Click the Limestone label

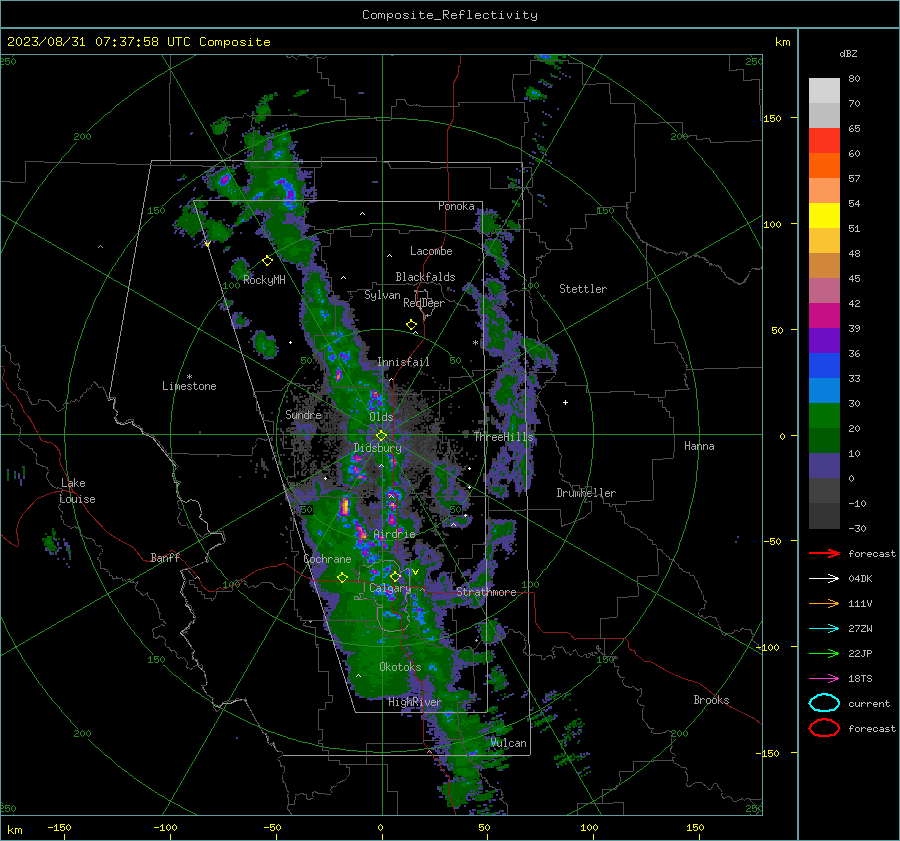tap(189, 386)
